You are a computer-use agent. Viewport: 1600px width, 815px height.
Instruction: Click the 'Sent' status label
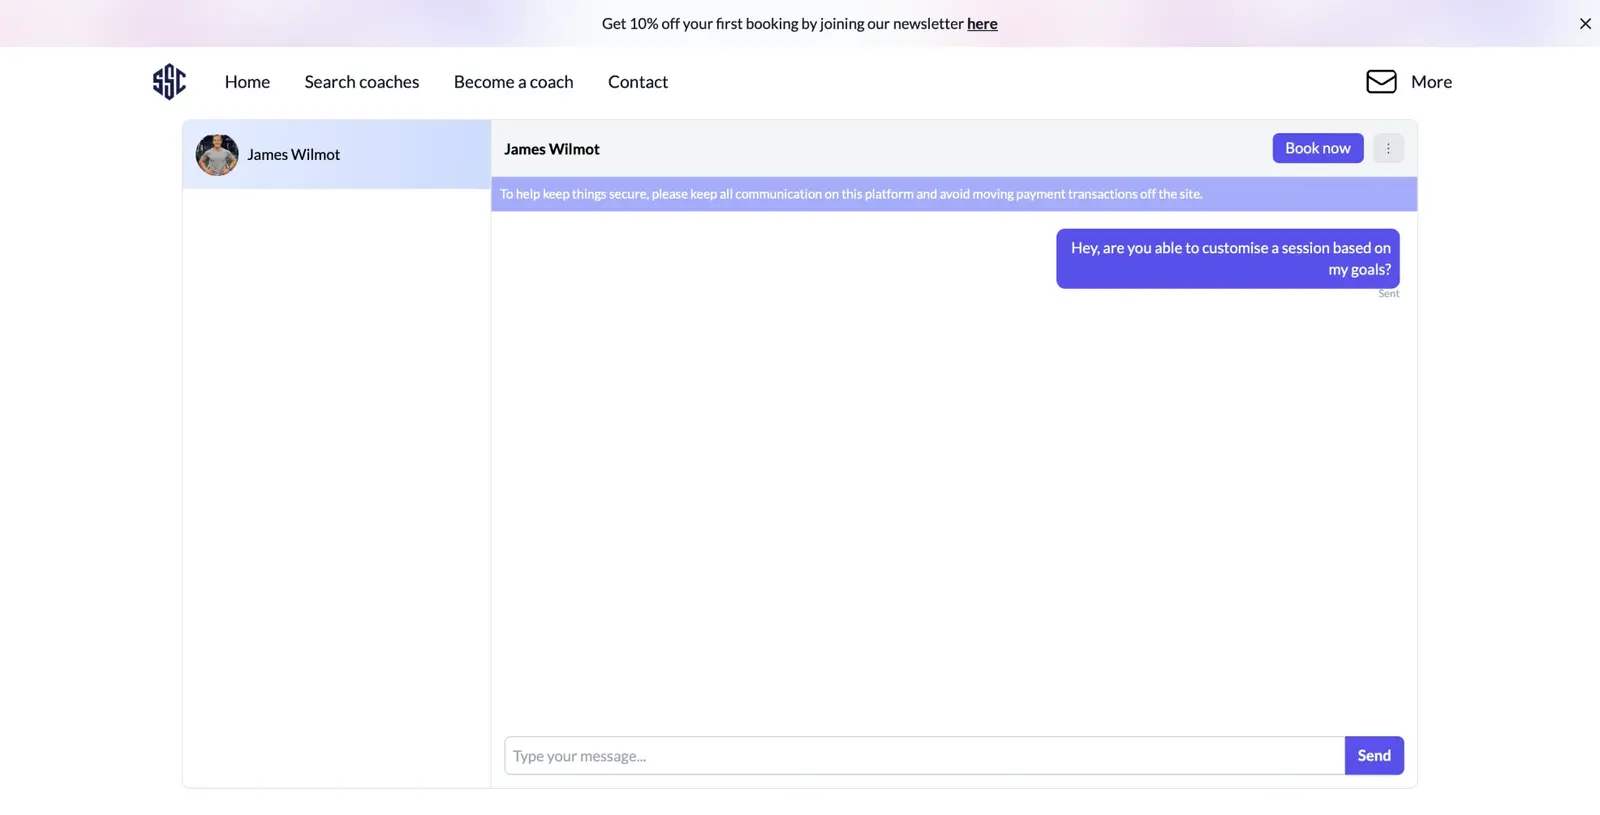1389,294
